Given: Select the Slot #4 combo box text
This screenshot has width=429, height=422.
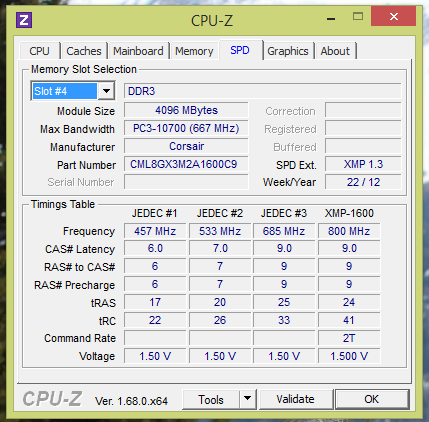Looking at the screenshot, I should (65, 91).
